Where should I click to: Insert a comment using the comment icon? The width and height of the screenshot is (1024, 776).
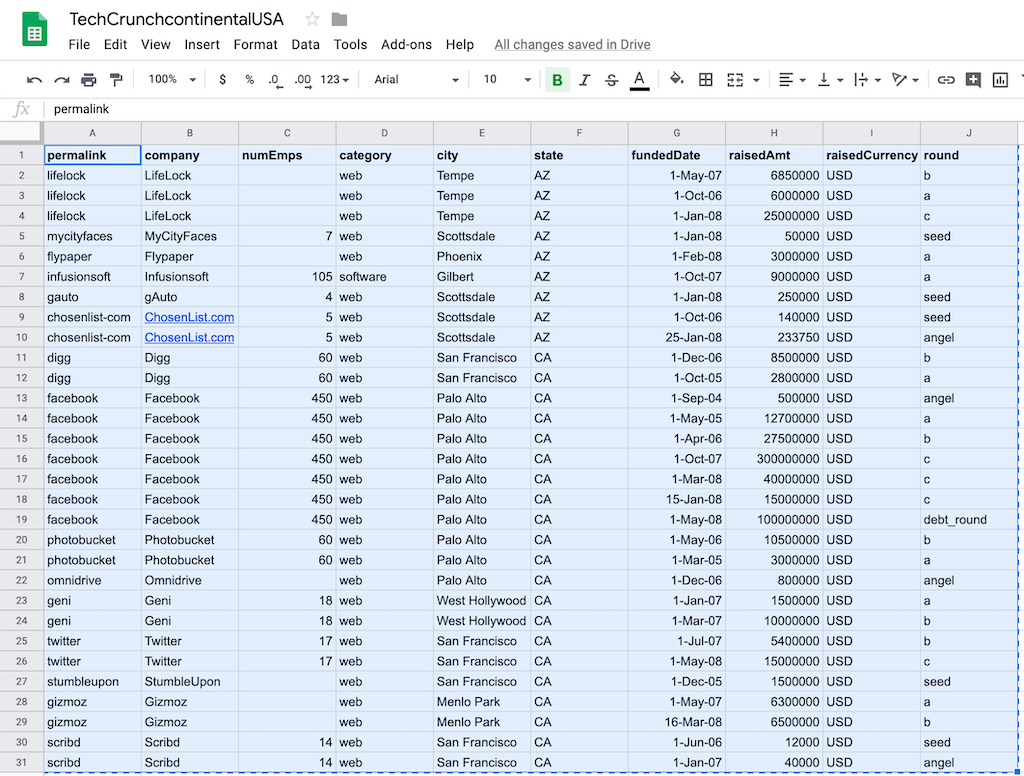972,78
